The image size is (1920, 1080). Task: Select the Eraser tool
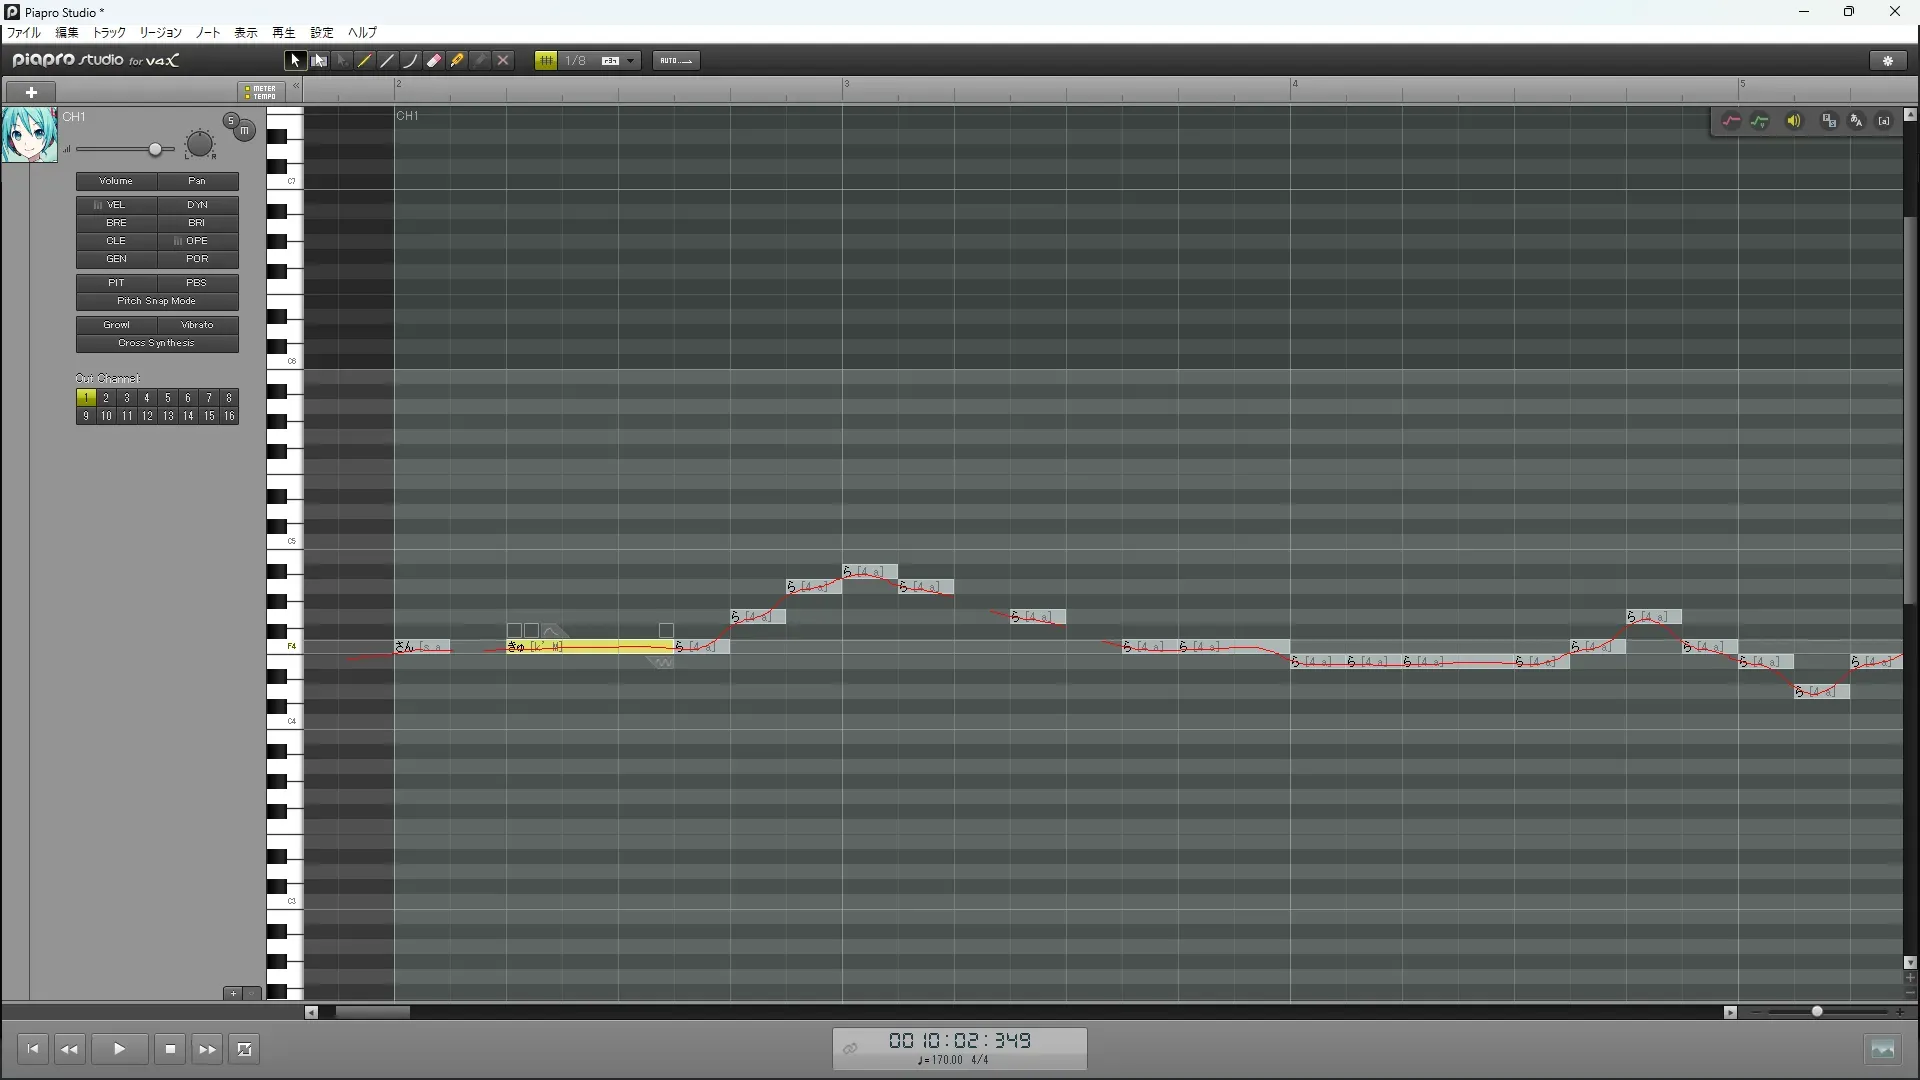(x=434, y=61)
